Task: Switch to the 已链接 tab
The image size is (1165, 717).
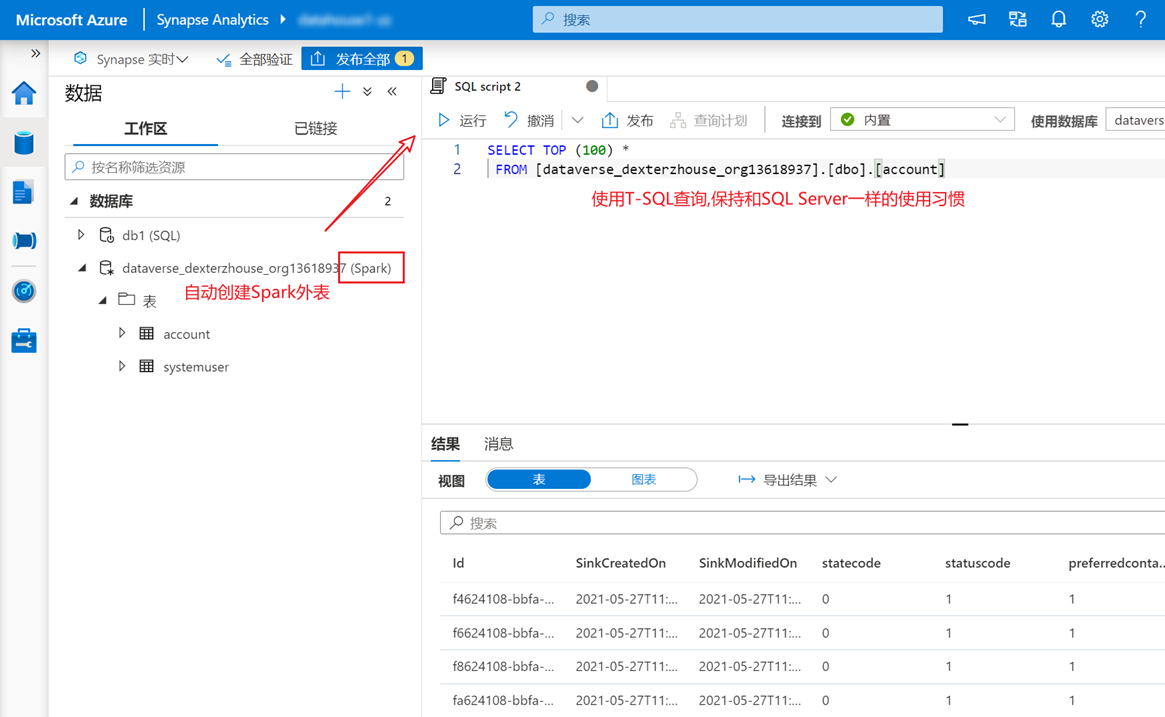Action: (x=316, y=129)
